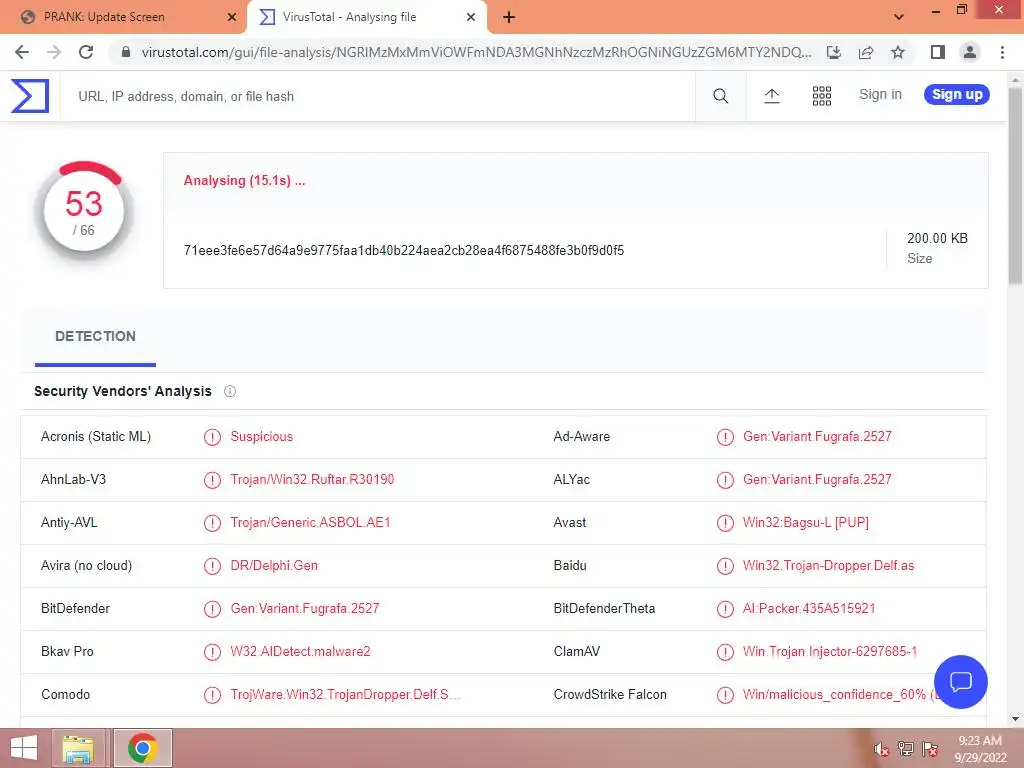Open the apps grid icon
Viewport: 1024px width, 768px height.
pyautogui.click(x=822, y=96)
